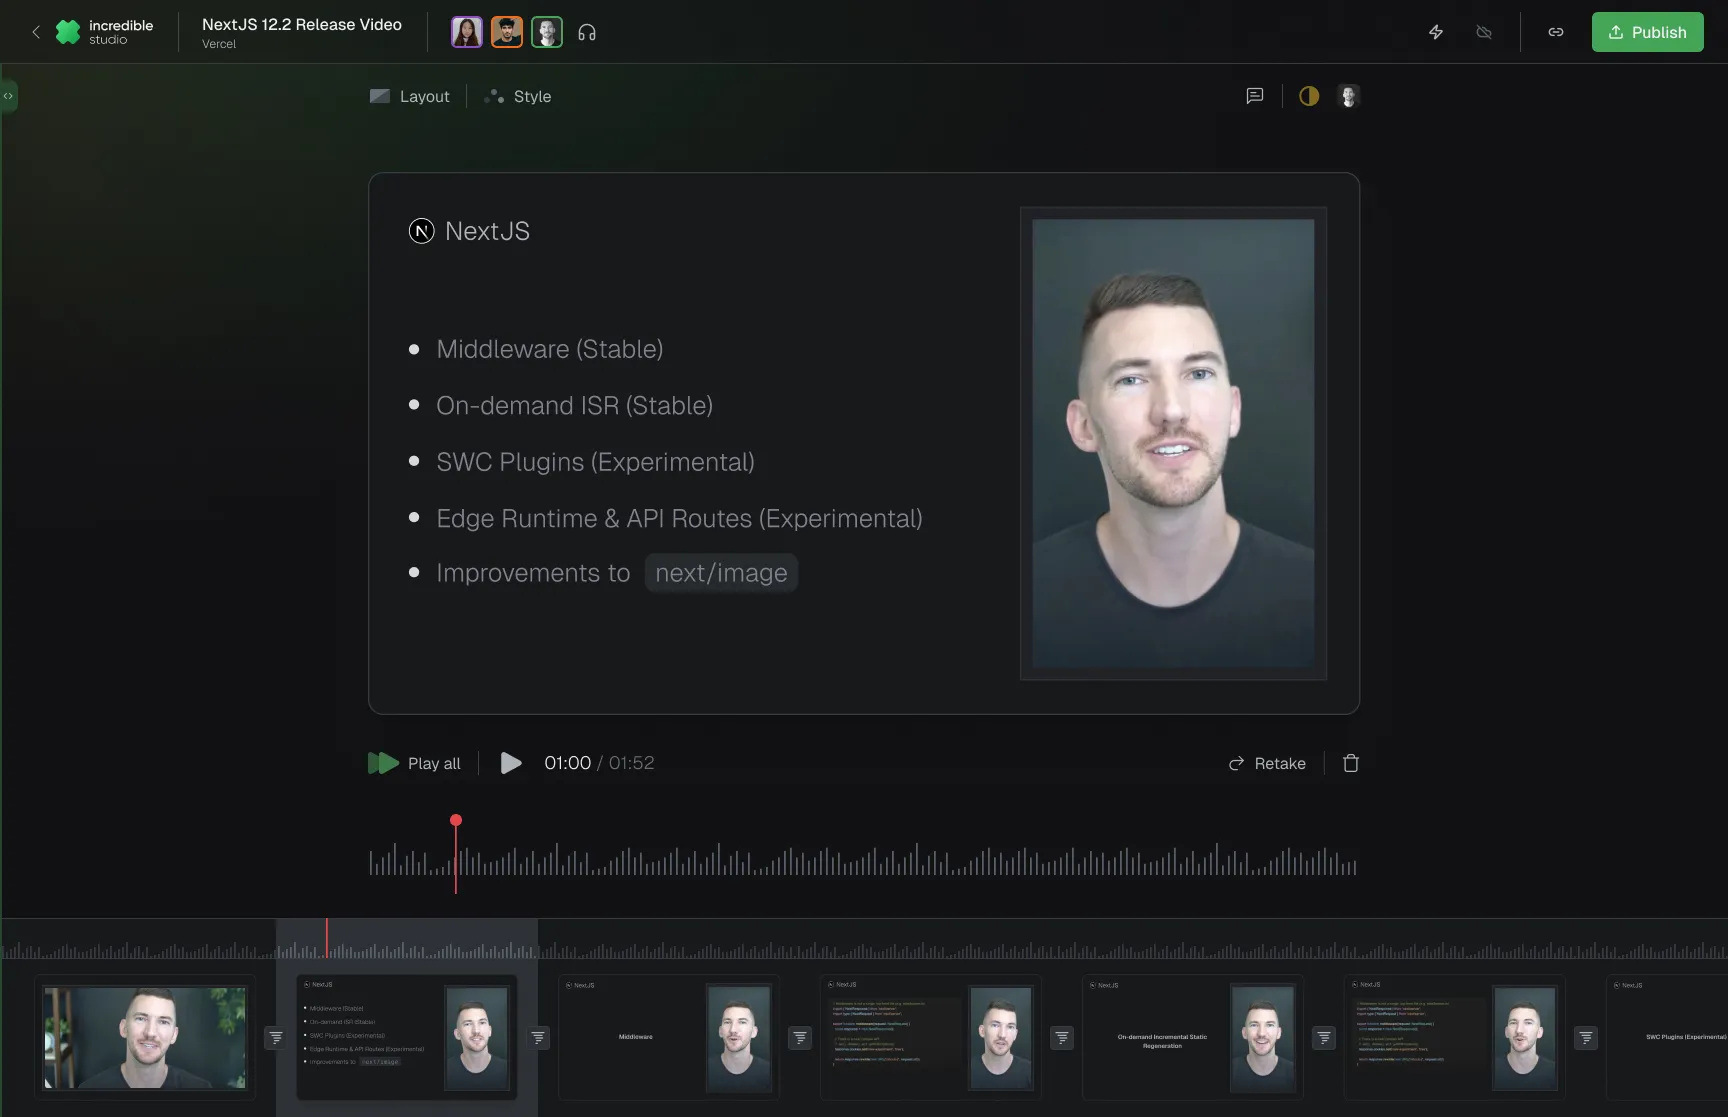Click the Retake button

(1267, 763)
